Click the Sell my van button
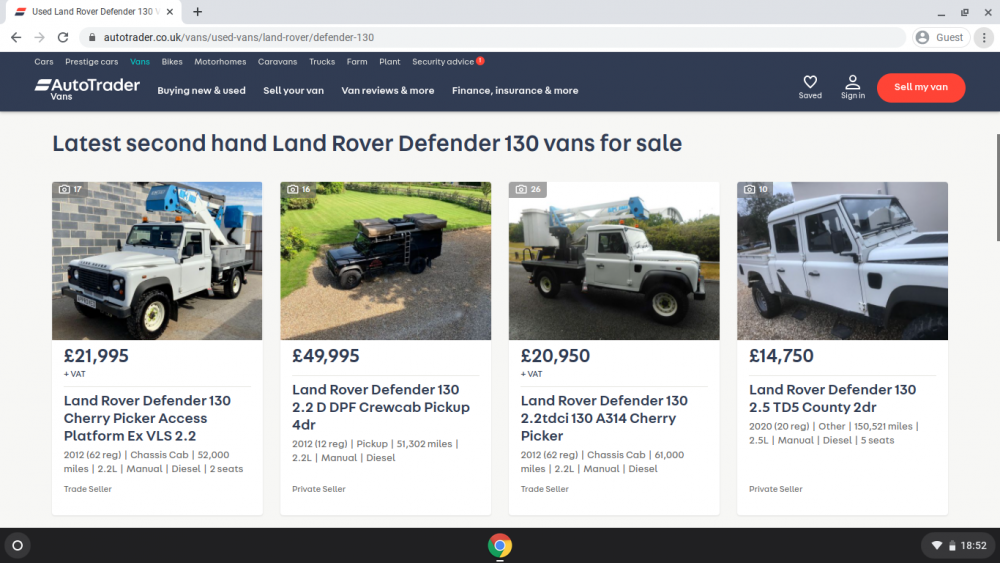Image resolution: width=1000 pixels, height=563 pixels. point(921,87)
